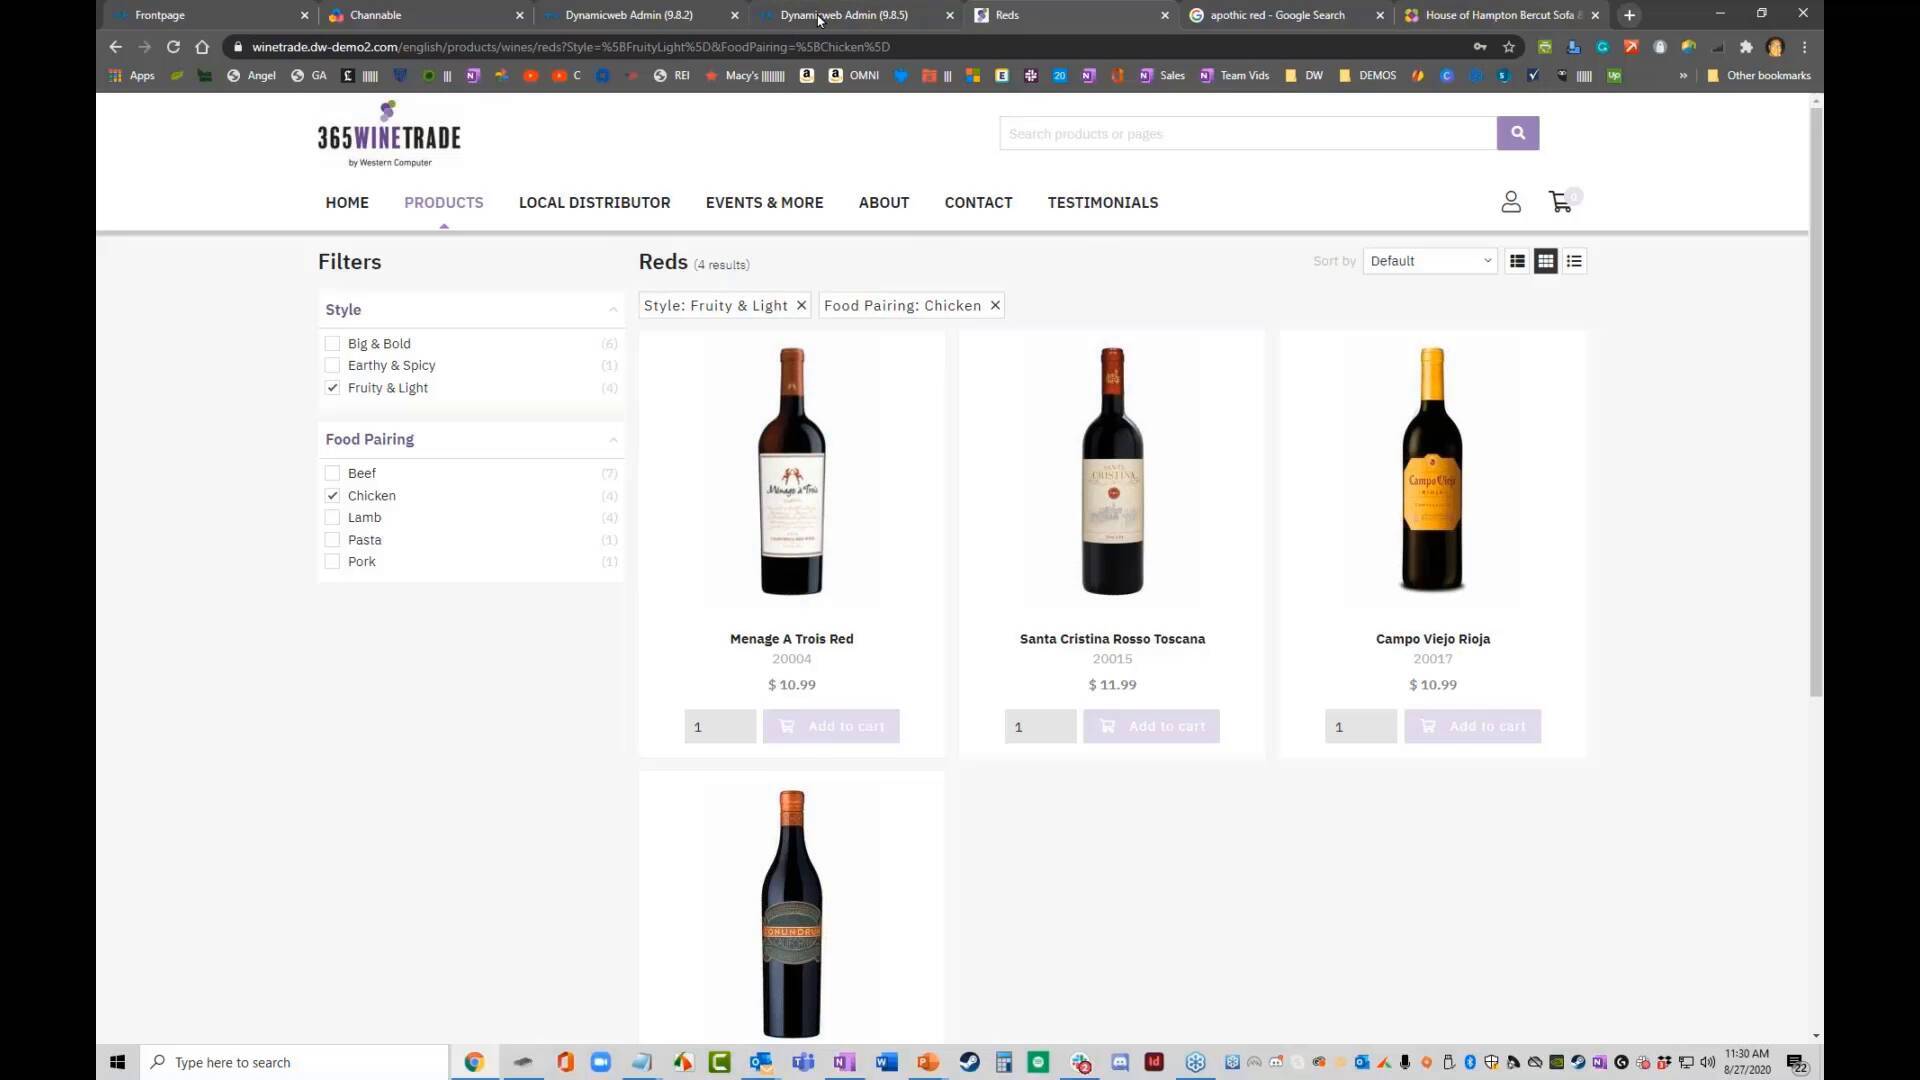Collapse the Food Pairing section
The height and width of the screenshot is (1080, 1920).
(613, 440)
